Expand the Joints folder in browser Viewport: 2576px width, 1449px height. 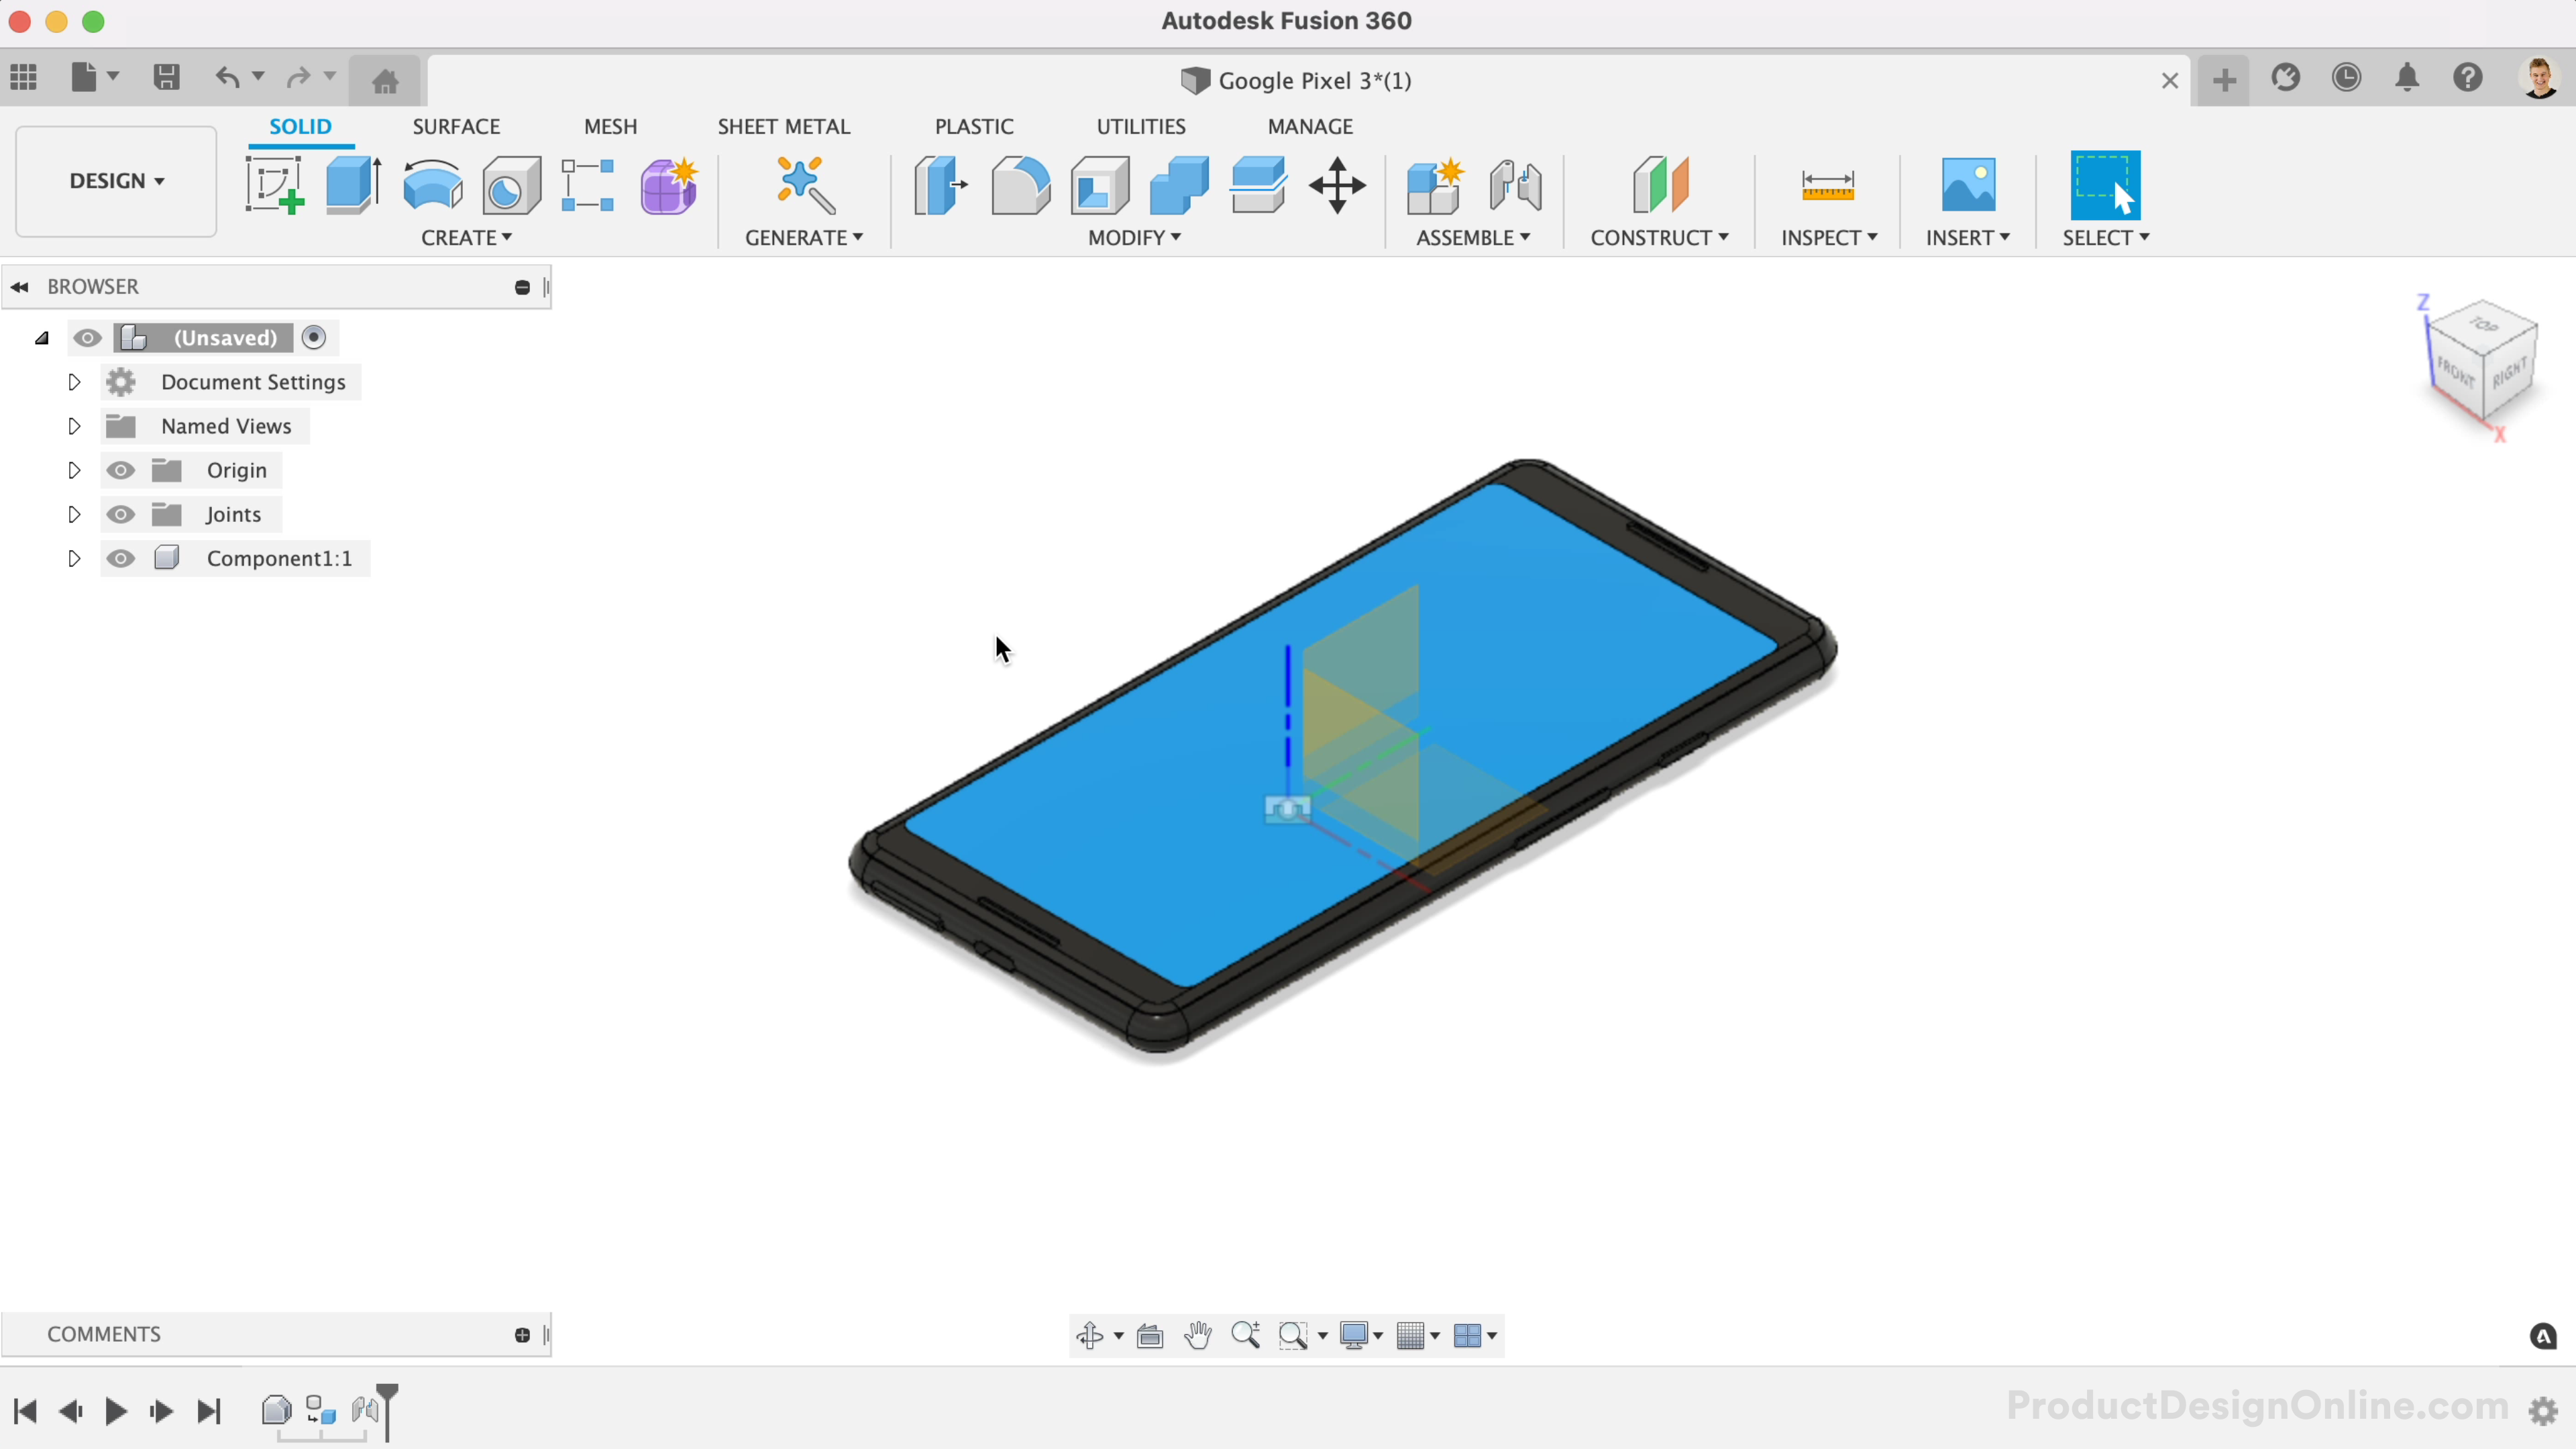(x=72, y=513)
